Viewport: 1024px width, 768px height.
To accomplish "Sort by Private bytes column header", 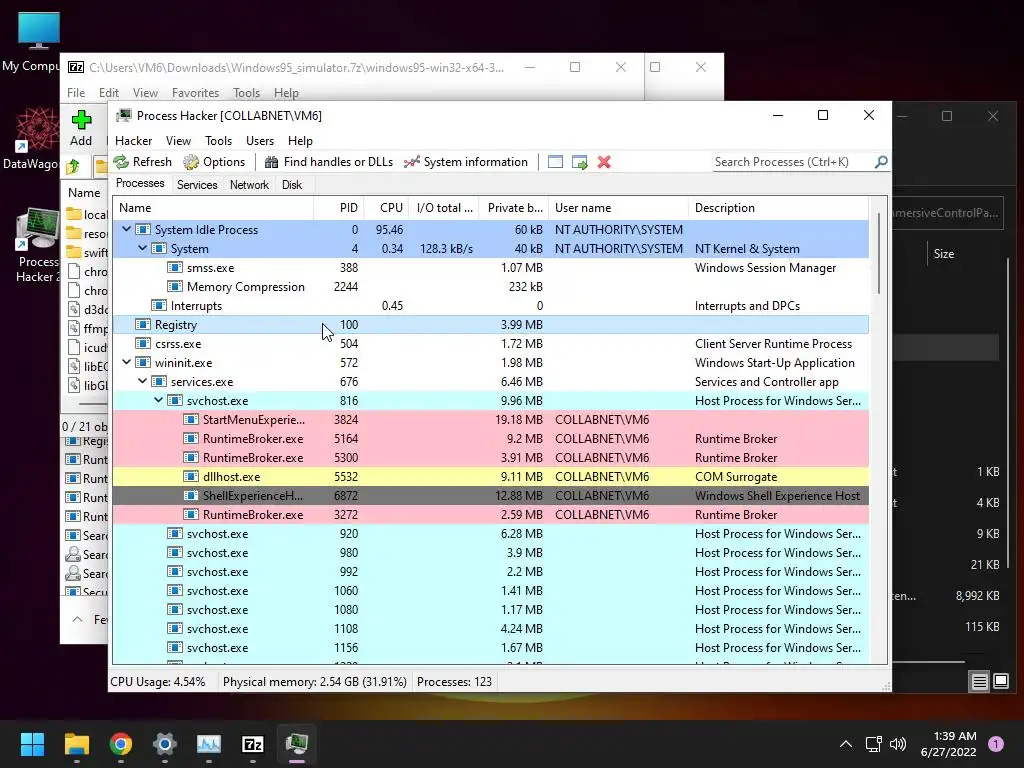I will point(514,208).
